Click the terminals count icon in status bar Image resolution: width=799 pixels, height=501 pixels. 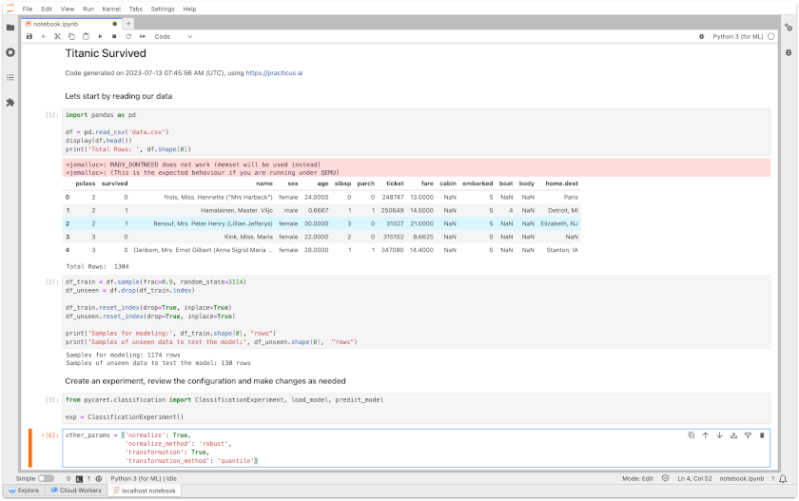coord(79,479)
